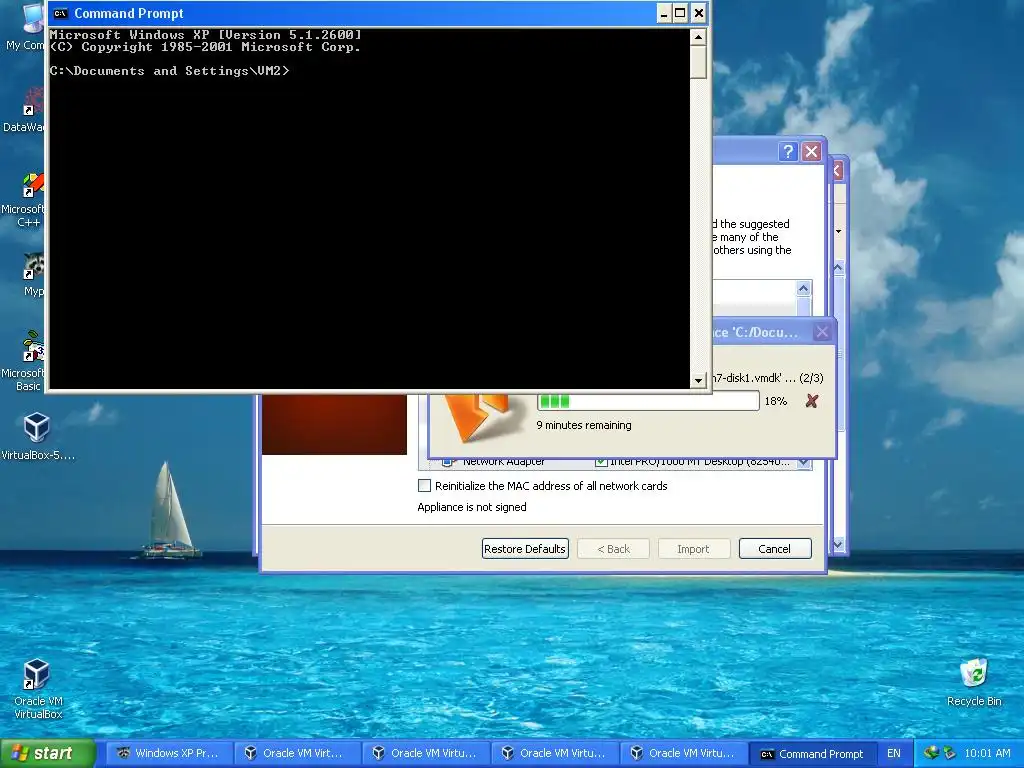The width and height of the screenshot is (1024, 768).
Task: Click Cancel in the import appliance dialog
Action: click(x=775, y=549)
